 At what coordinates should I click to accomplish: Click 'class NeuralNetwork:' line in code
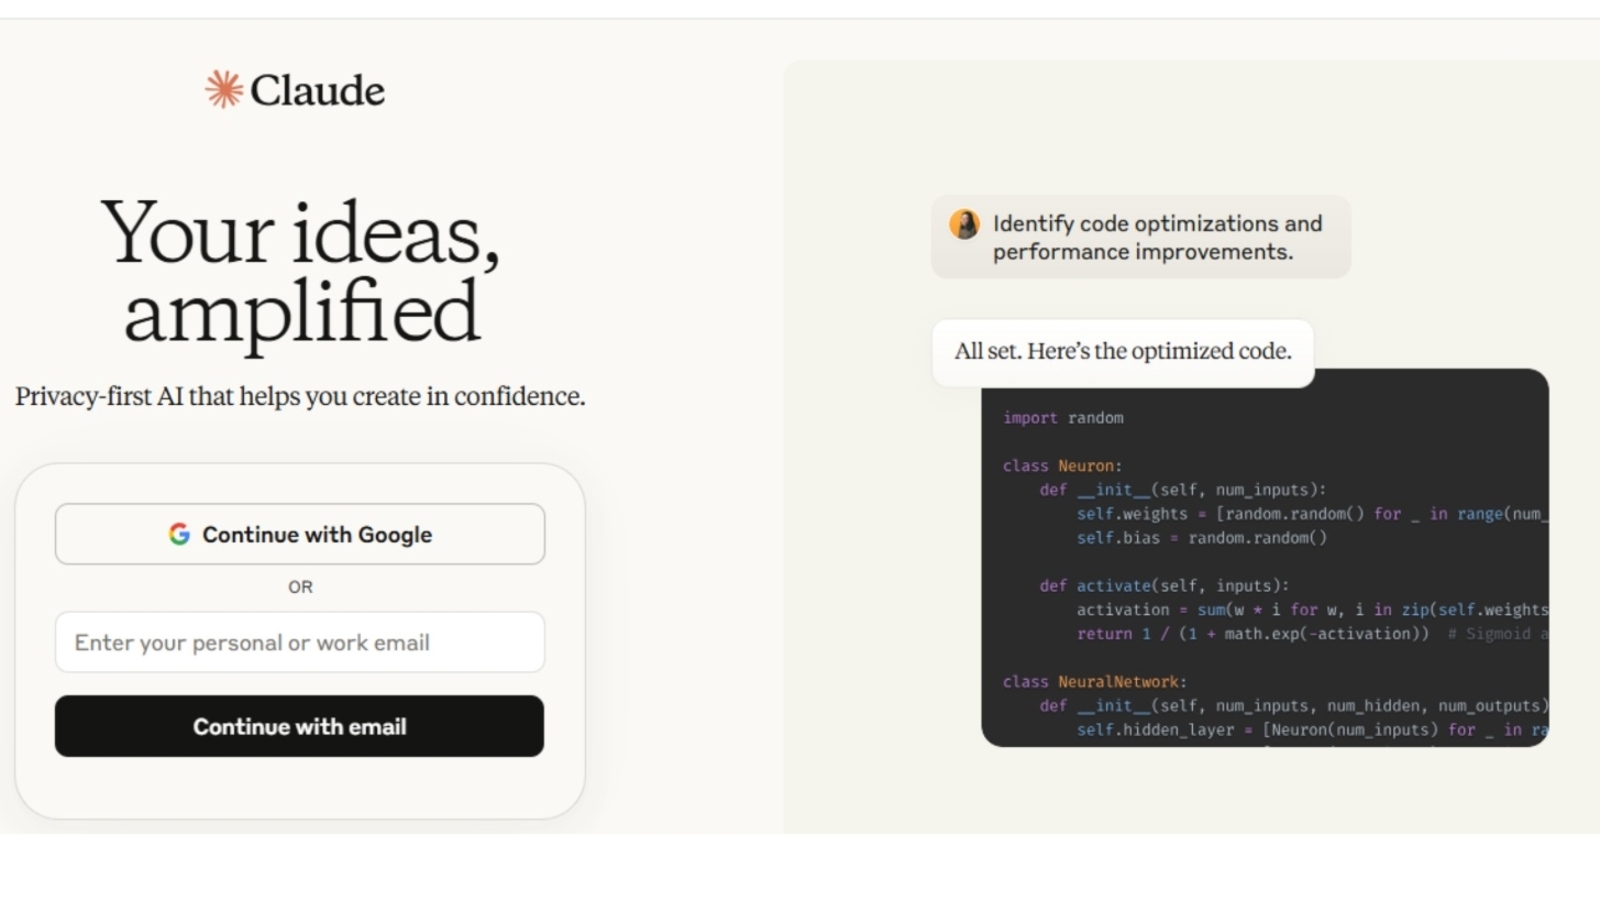tap(1094, 682)
